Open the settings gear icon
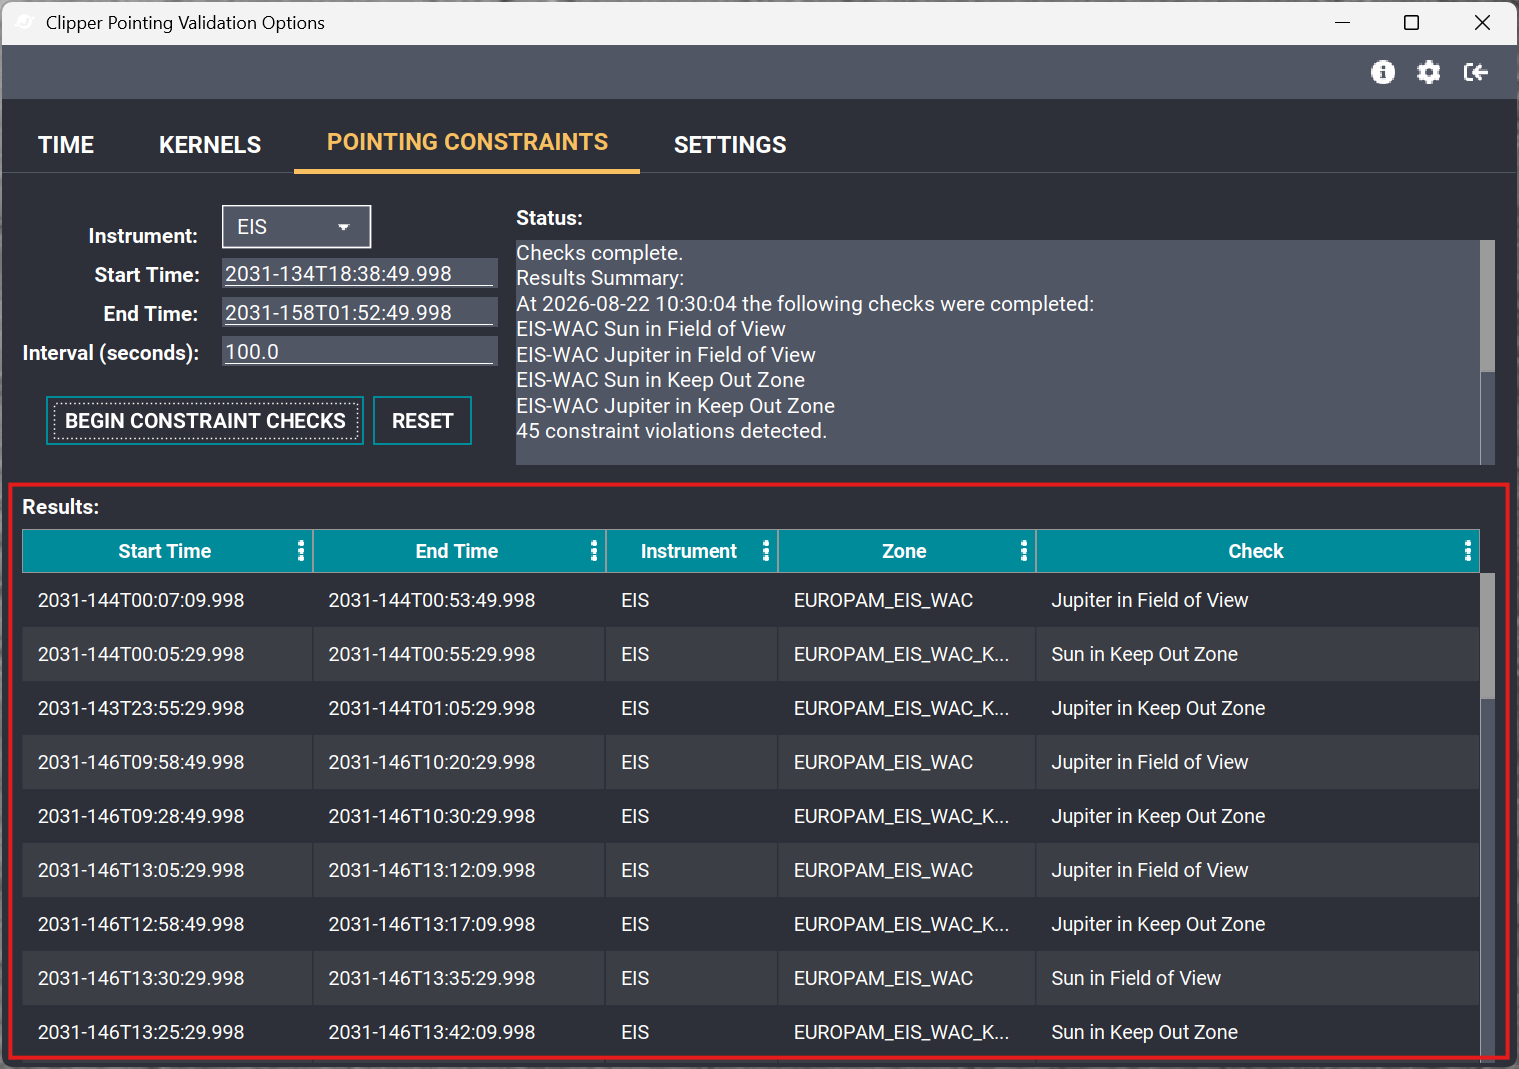The height and width of the screenshot is (1069, 1519). 1429,72
